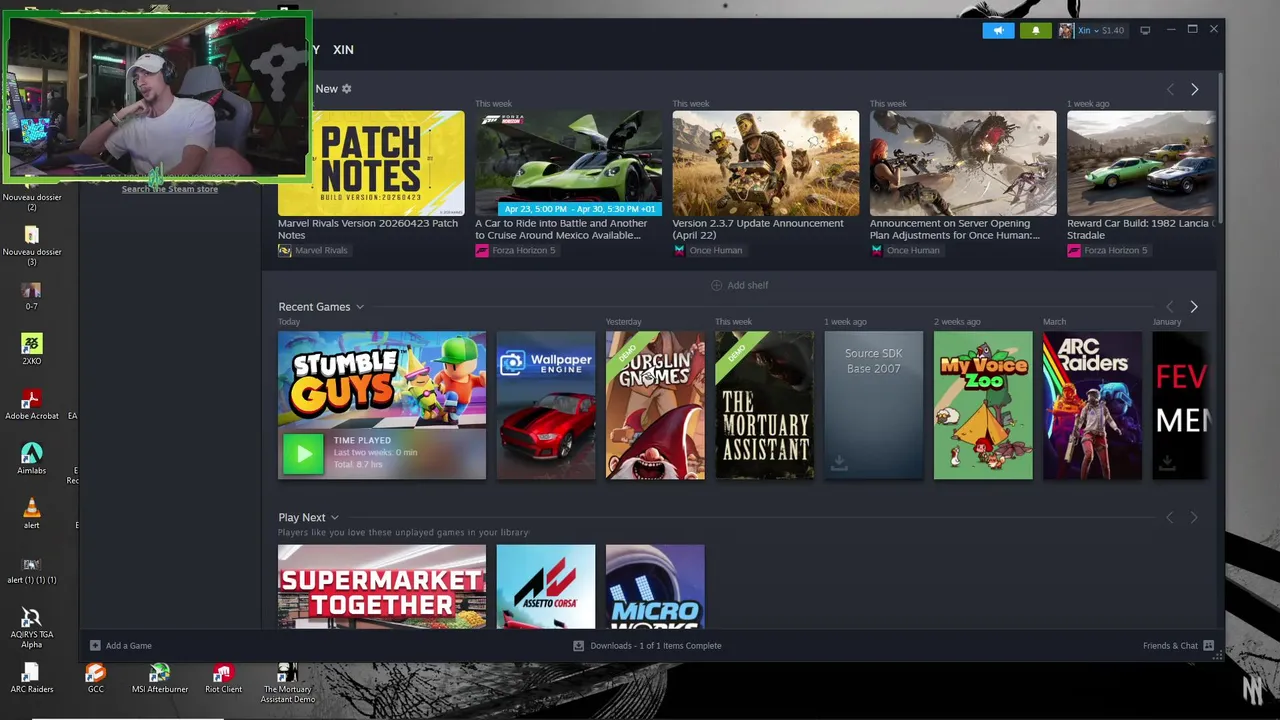Open the green notifications bell
The height and width of the screenshot is (720, 1280).
coord(1035,30)
